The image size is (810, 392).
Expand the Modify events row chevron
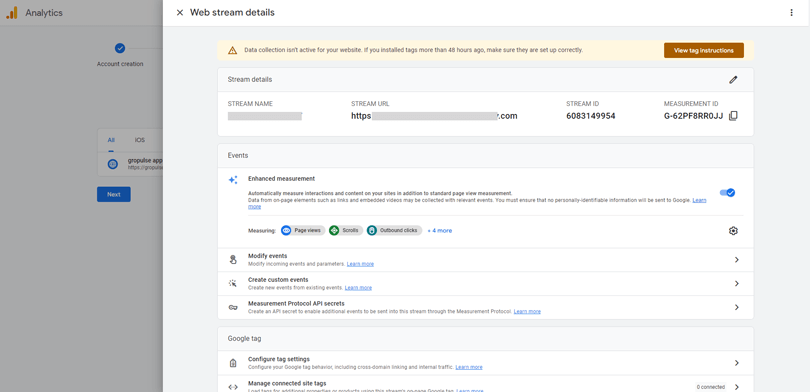[737, 260]
